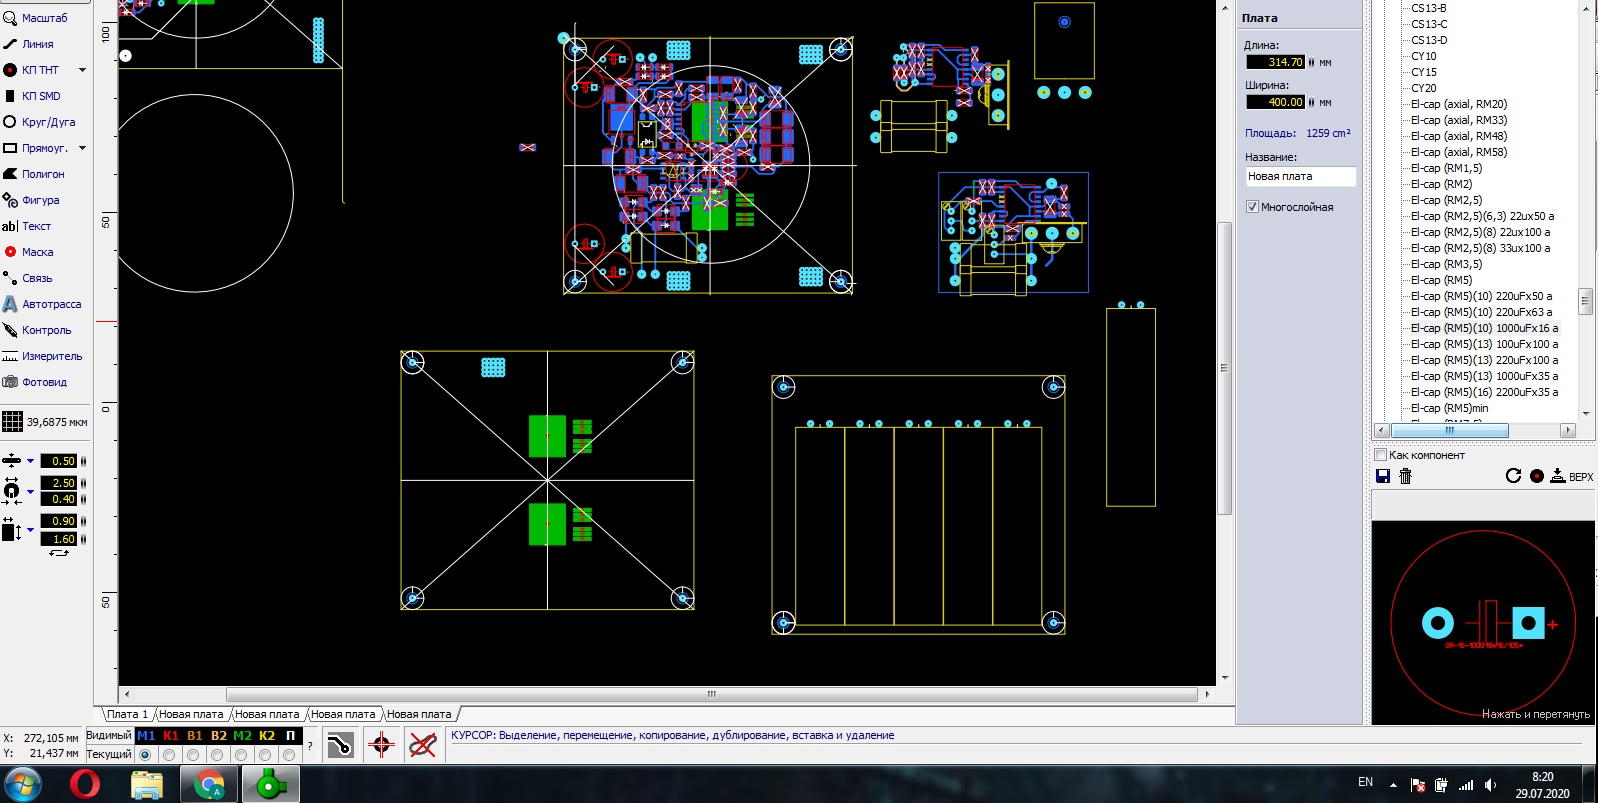This screenshot has width=1598, height=803.
Task: Open track width presets dropdown
Action: click(x=30, y=461)
